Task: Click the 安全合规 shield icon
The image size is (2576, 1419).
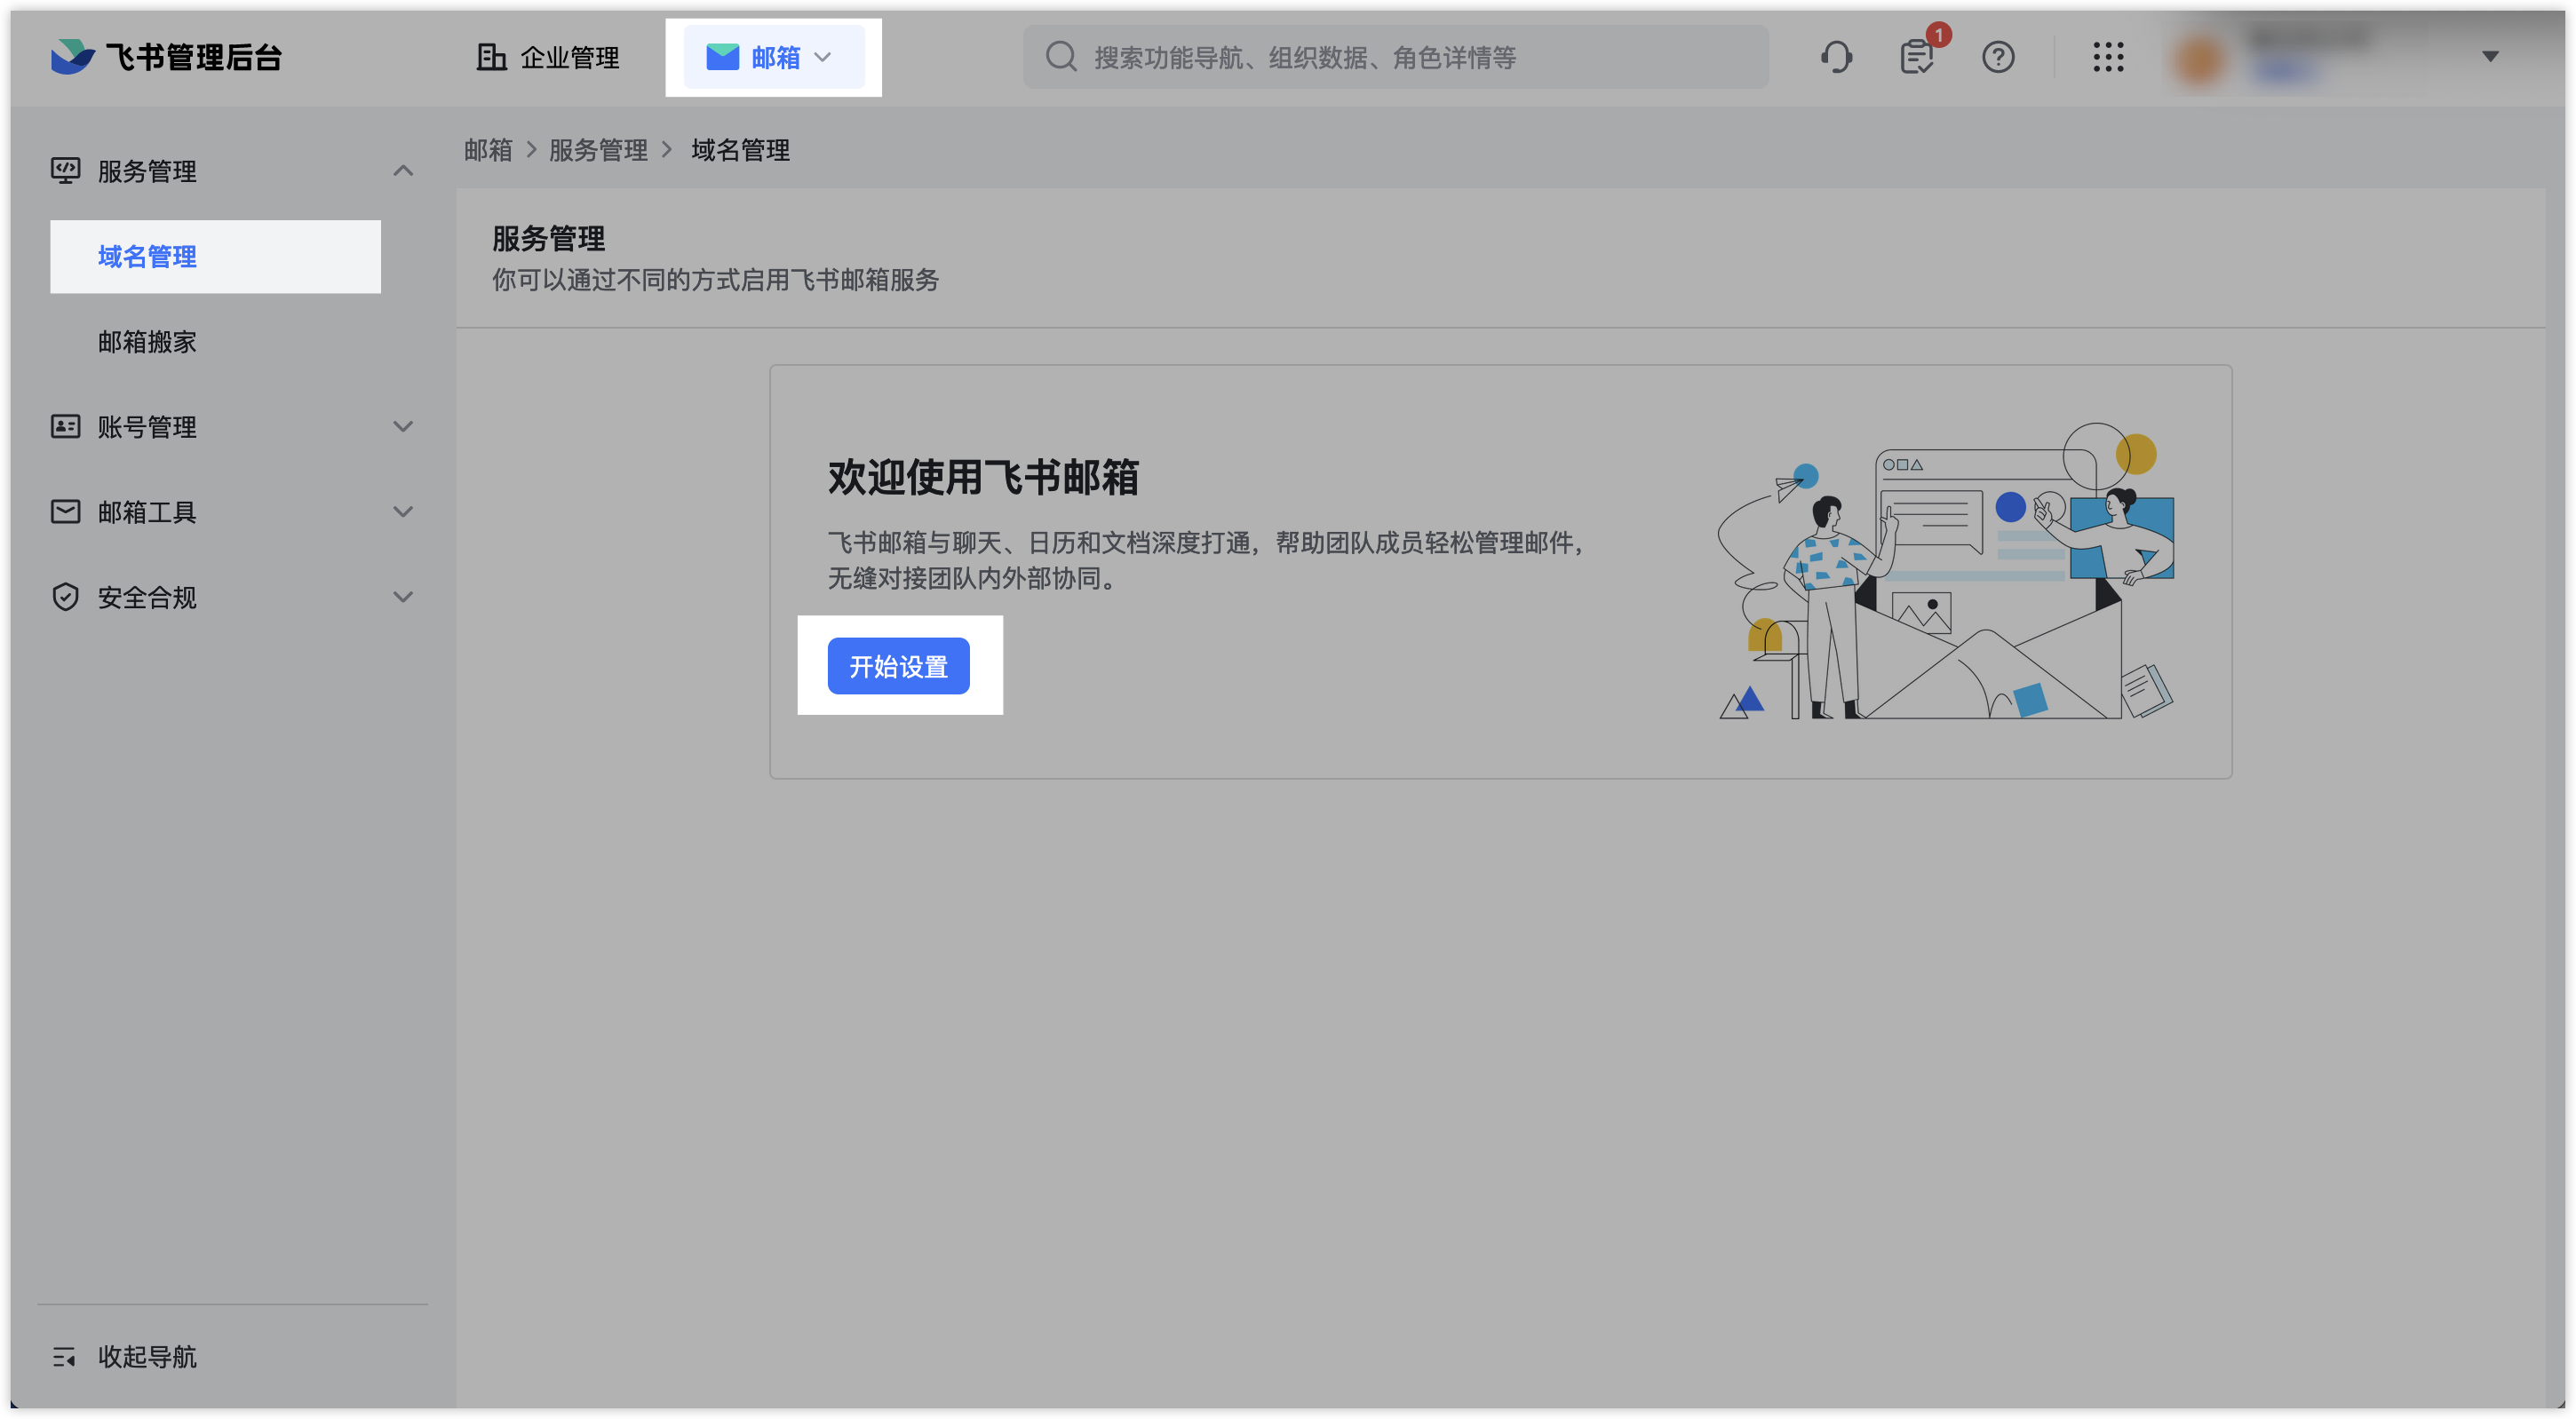Action: [65, 597]
